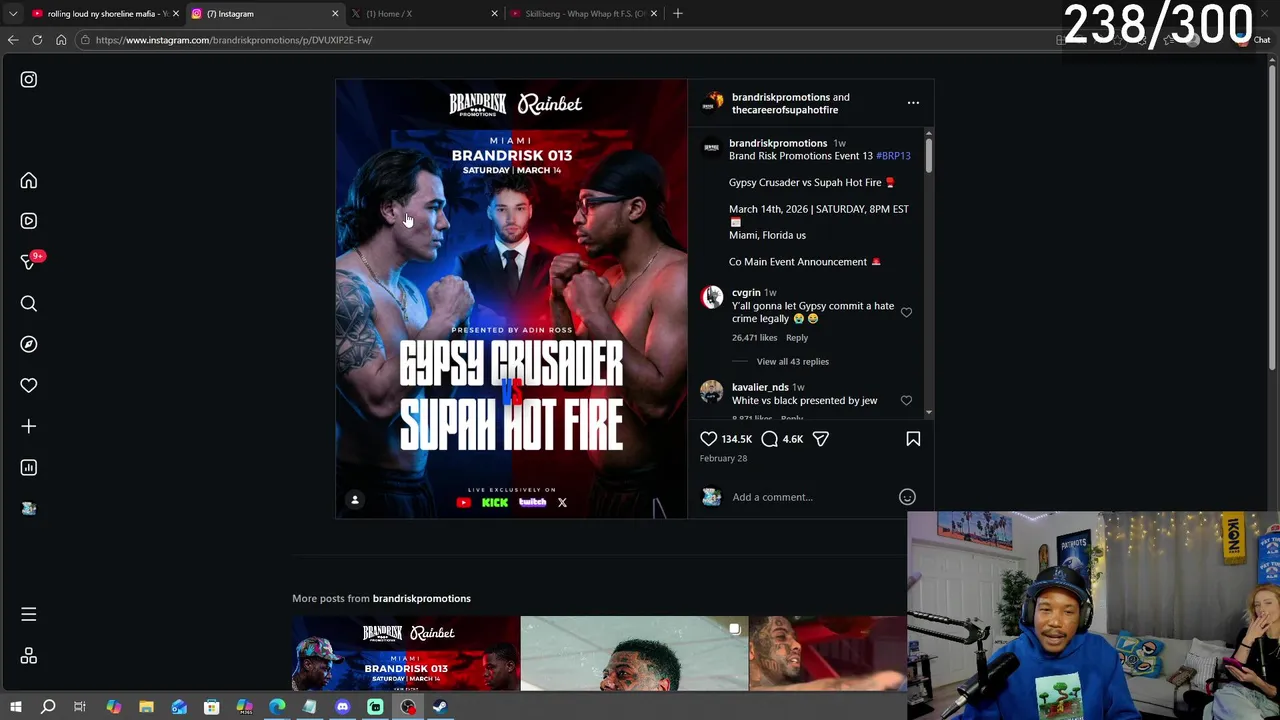The width and height of the screenshot is (1280, 720).
Task: Expand View all 43 replies
Action: (x=792, y=361)
